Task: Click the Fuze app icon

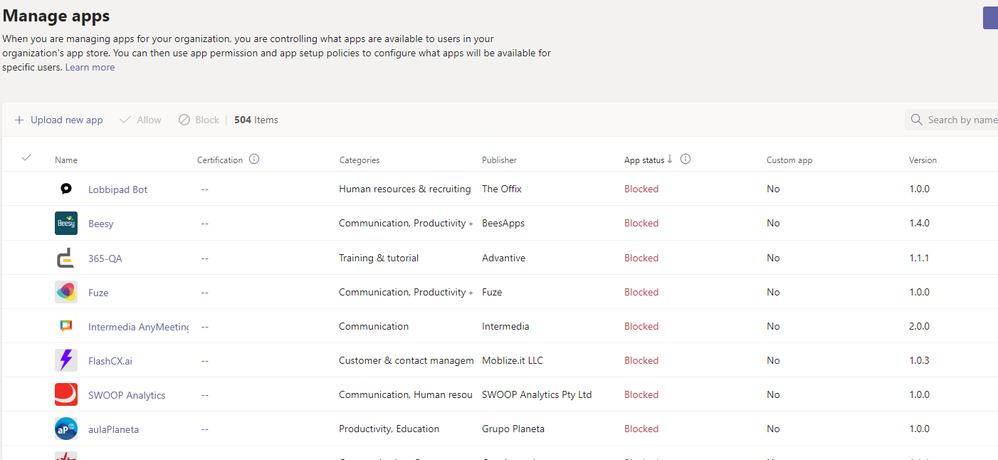Action: click(x=66, y=292)
